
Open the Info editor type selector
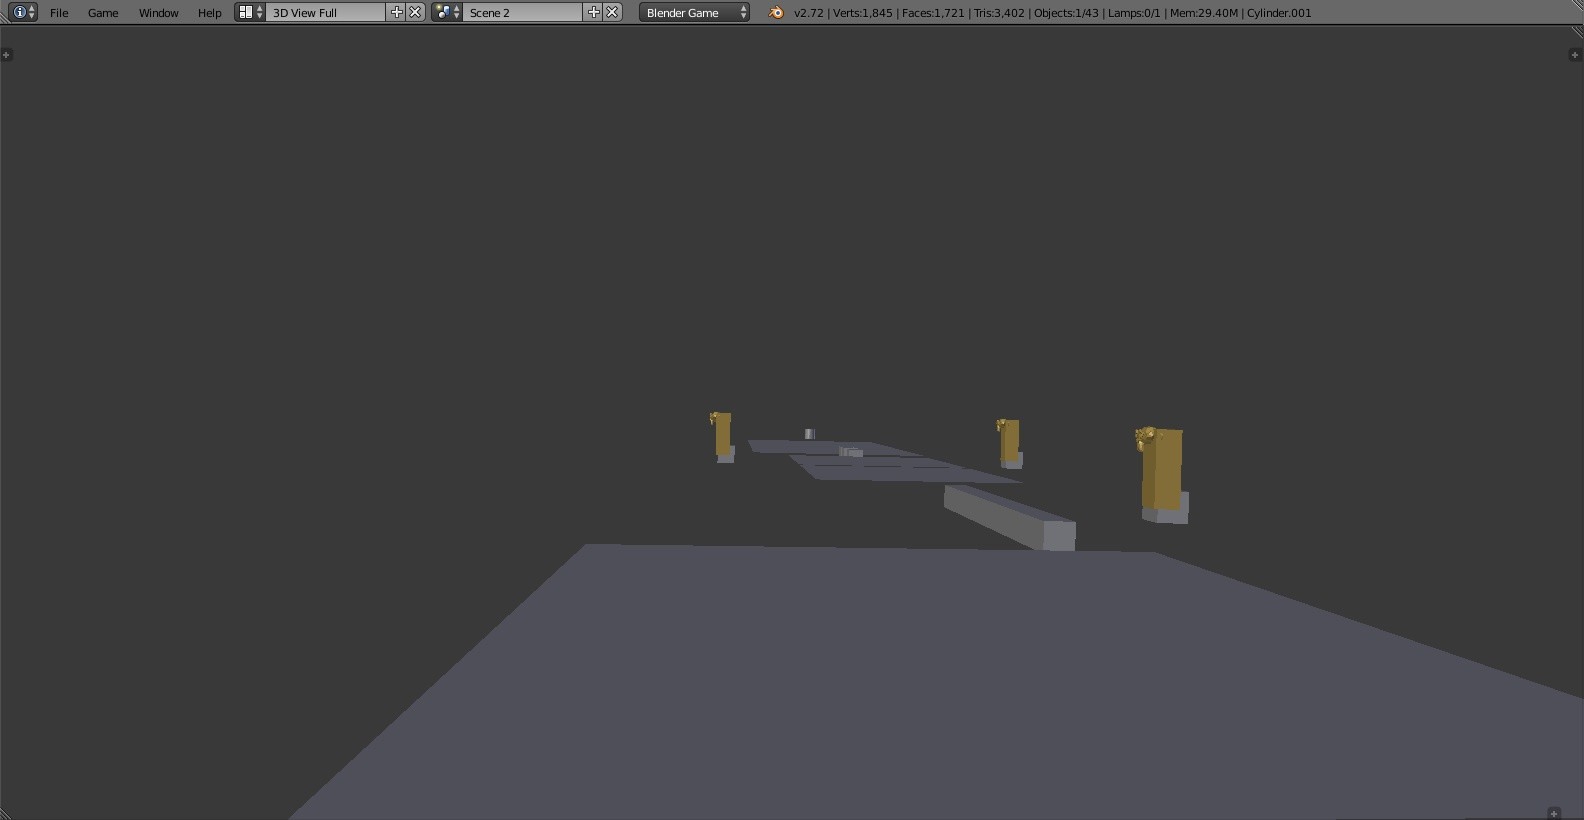[24, 12]
